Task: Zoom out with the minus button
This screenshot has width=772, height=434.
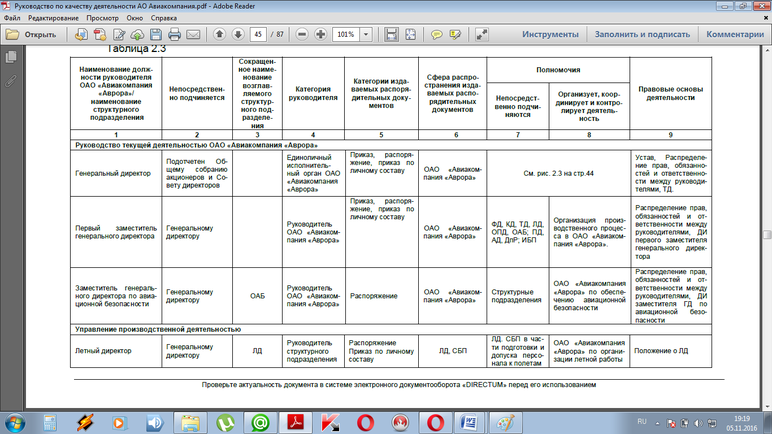Action: (x=302, y=34)
